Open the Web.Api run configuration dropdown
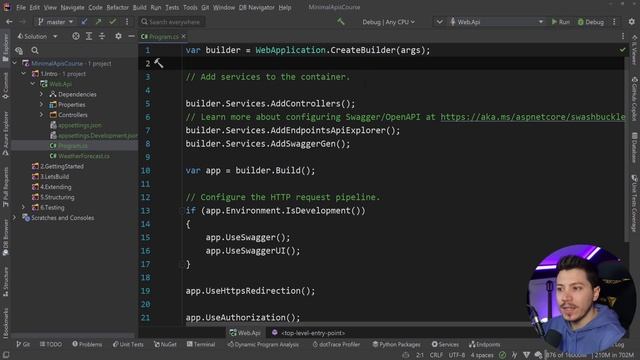The height and width of the screenshot is (360, 640). [496, 22]
